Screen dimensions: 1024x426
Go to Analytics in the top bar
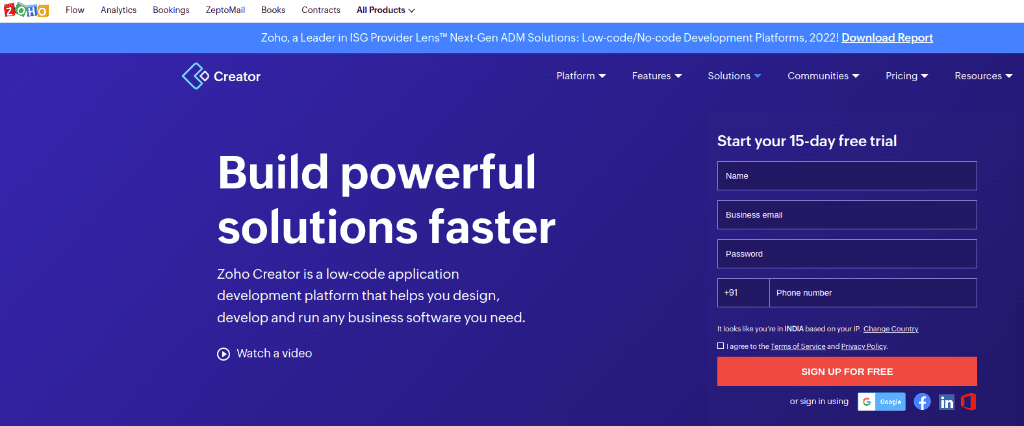pos(118,10)
